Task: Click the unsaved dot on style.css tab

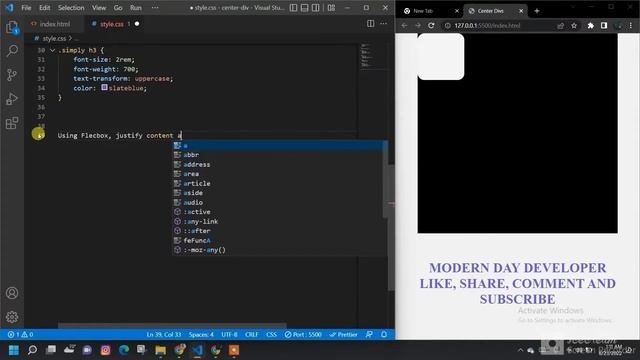Action: point(137,24)
